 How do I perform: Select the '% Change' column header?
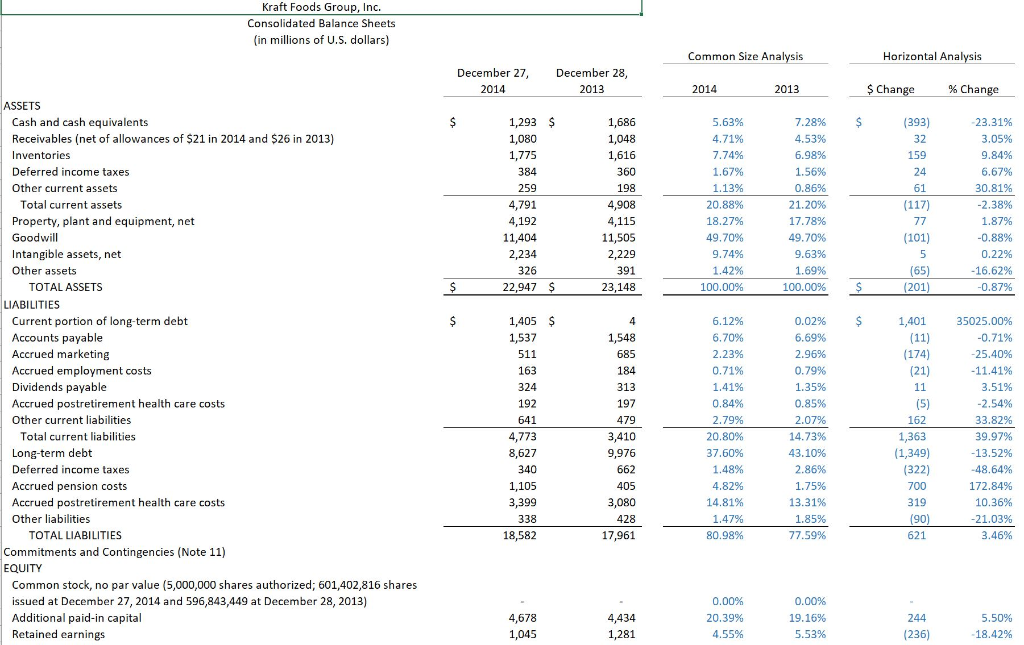pyautogui.click(x=973, y=89)
